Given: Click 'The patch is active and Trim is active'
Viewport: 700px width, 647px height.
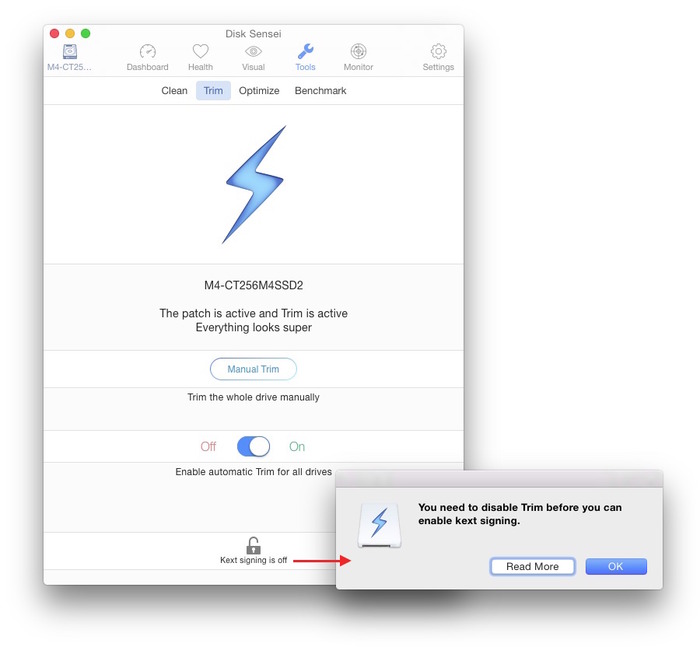Looking at the screenshot, I should click(254, 313).
